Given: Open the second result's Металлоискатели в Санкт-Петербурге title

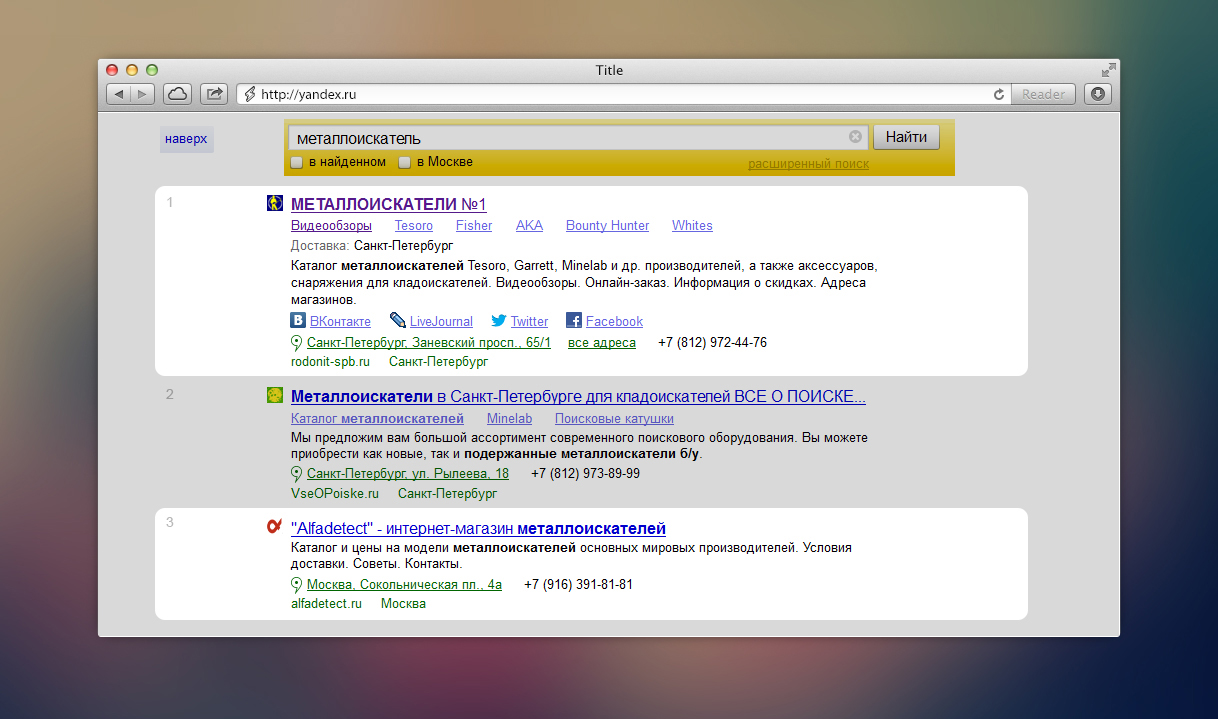Looking at the screenshot, I should (578, 397).
